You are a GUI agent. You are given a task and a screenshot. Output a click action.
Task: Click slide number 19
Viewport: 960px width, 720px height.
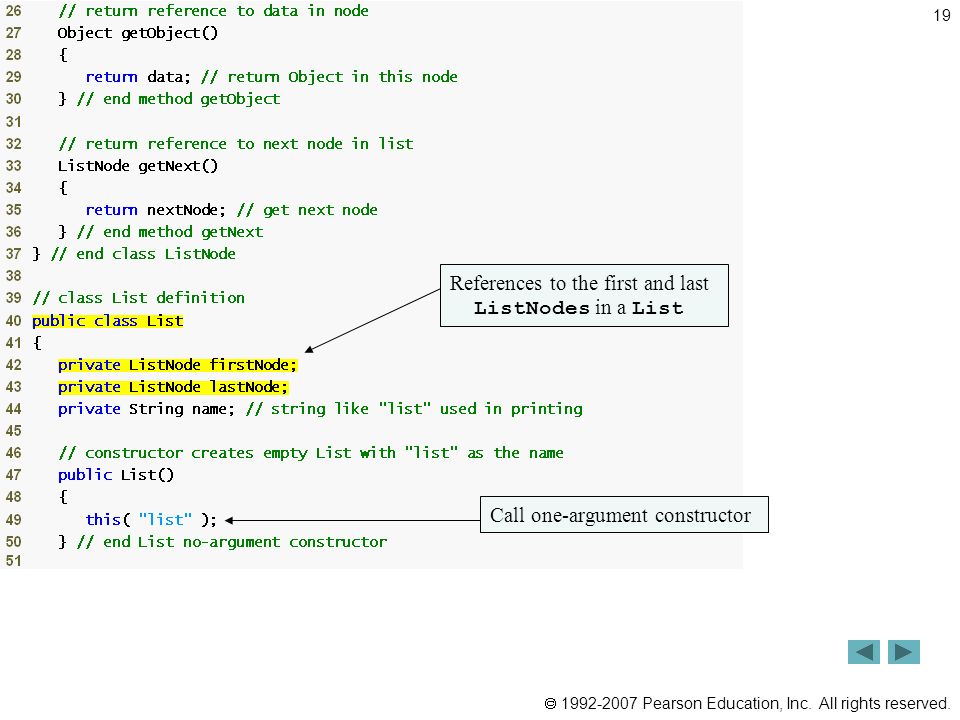click(942, 15)
